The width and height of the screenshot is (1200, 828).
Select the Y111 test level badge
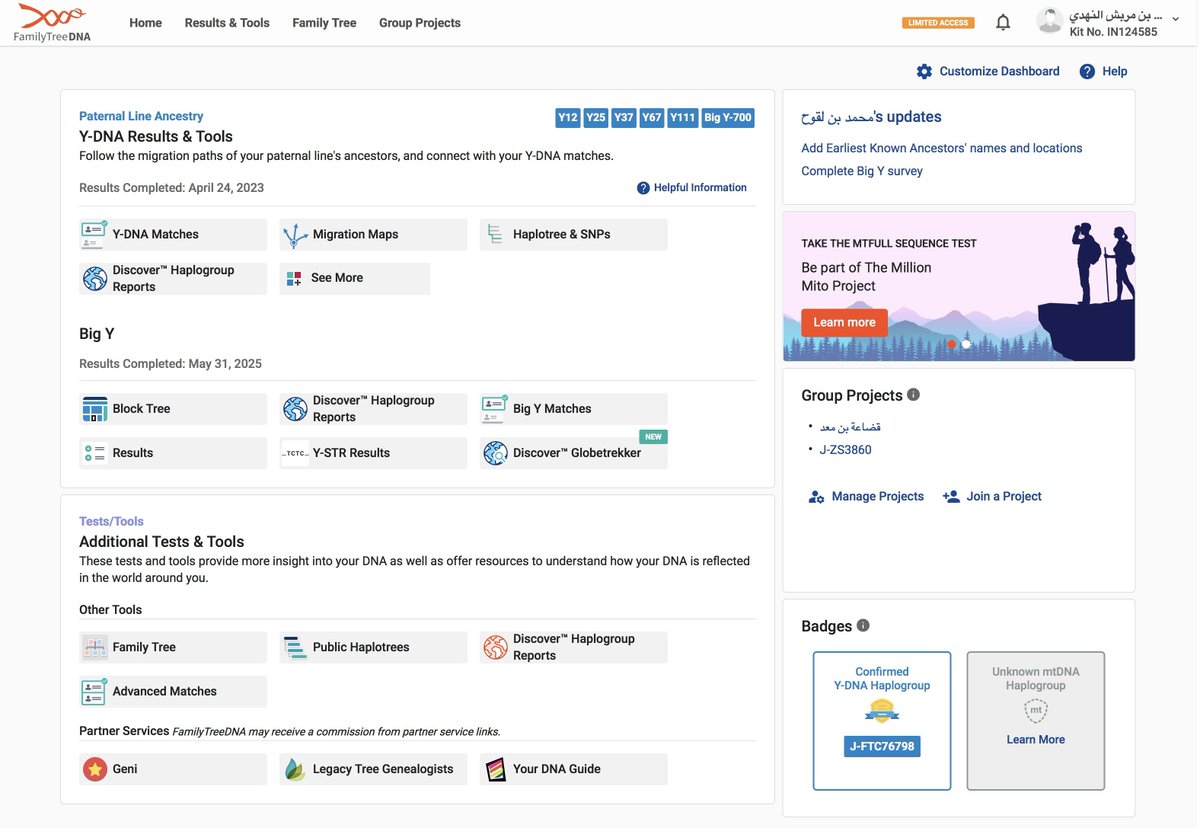pos(683,118)
